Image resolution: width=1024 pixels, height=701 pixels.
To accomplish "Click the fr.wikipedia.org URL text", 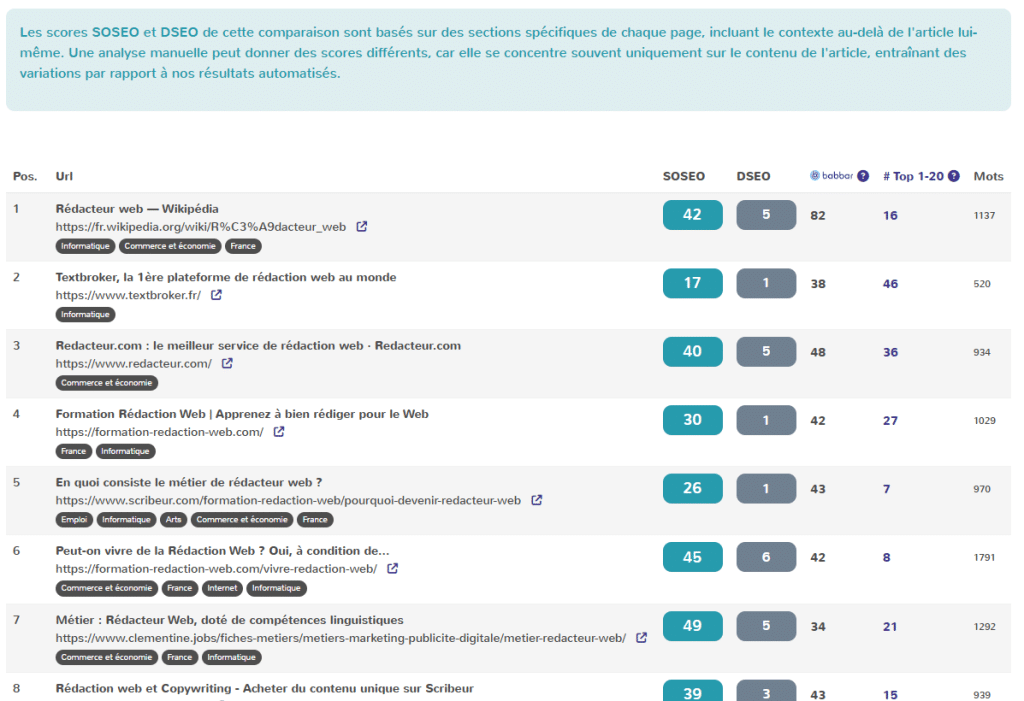I will click(200, 227).
